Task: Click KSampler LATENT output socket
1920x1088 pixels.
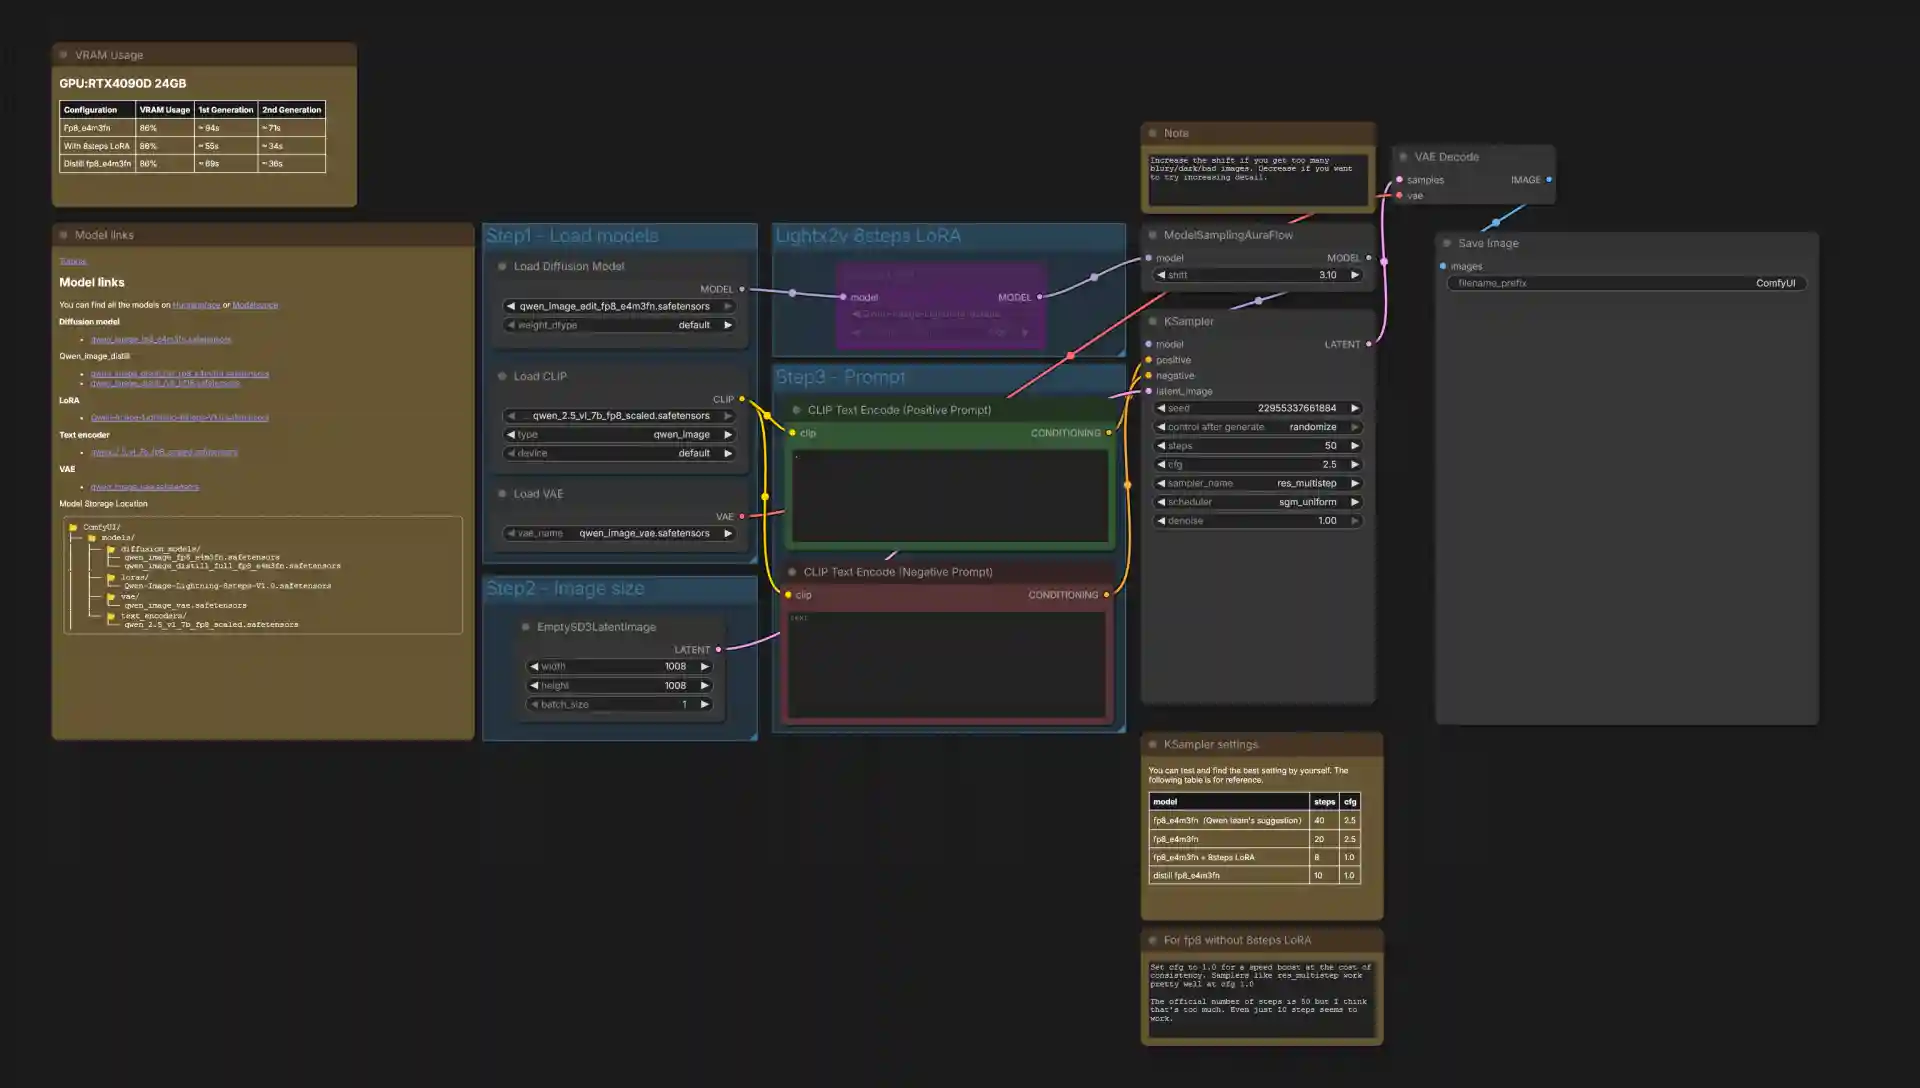Action: (x=1368, y=344)
